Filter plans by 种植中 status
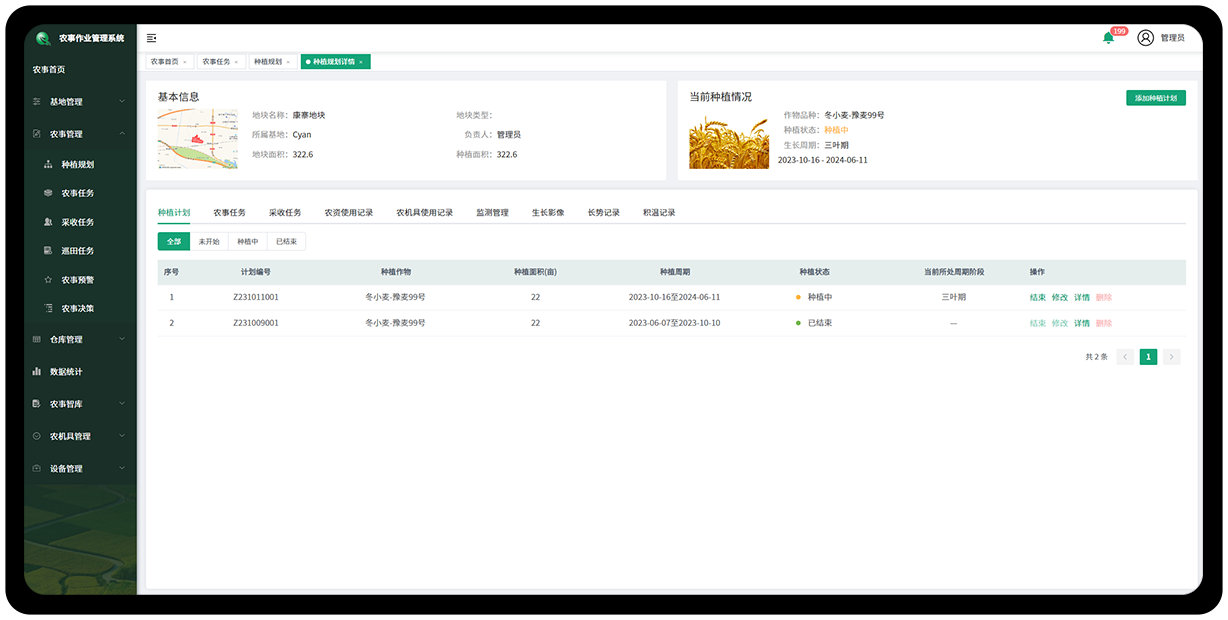Screen dimensions: 1228x620 [x=248, y=242]
